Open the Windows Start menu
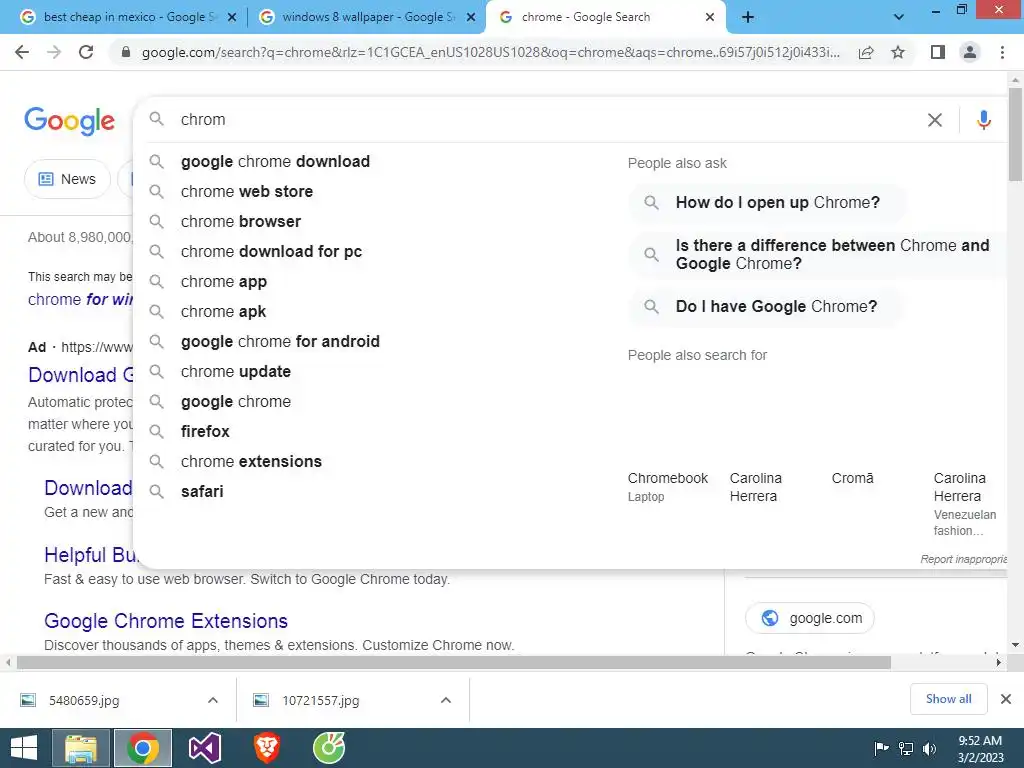Image resolution: width=1024 pixels, height=768 pixels. pos(24,748)
